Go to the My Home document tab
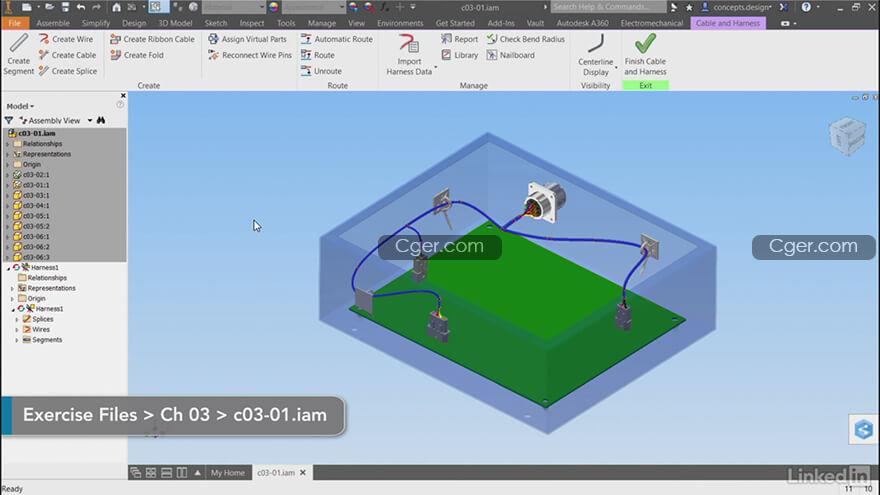880x495 pixels. [227, 473]
